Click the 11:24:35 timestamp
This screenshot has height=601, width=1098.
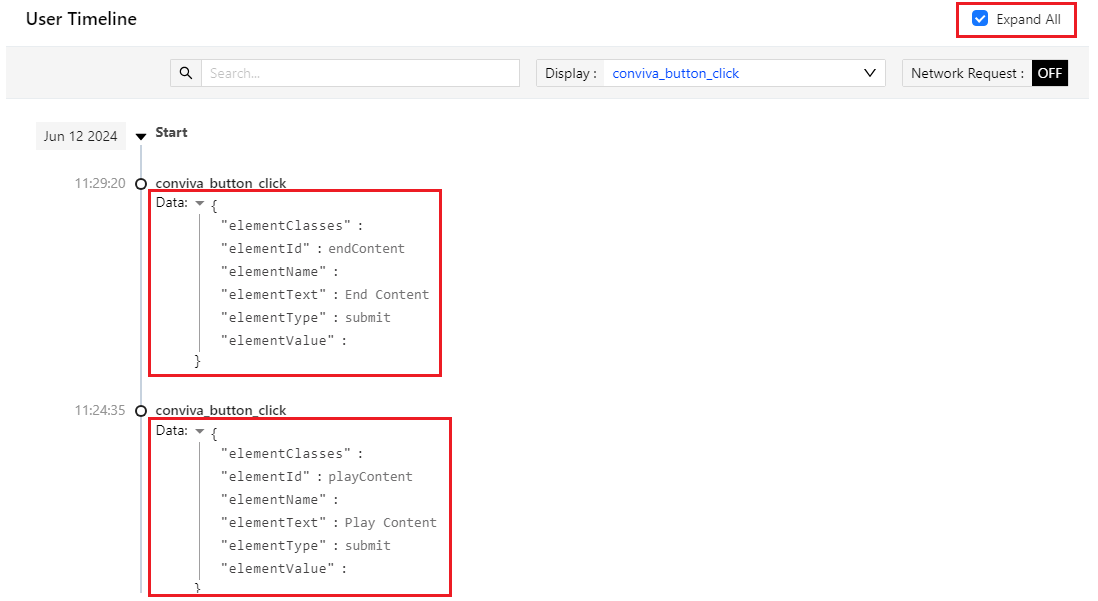(100, 410)
